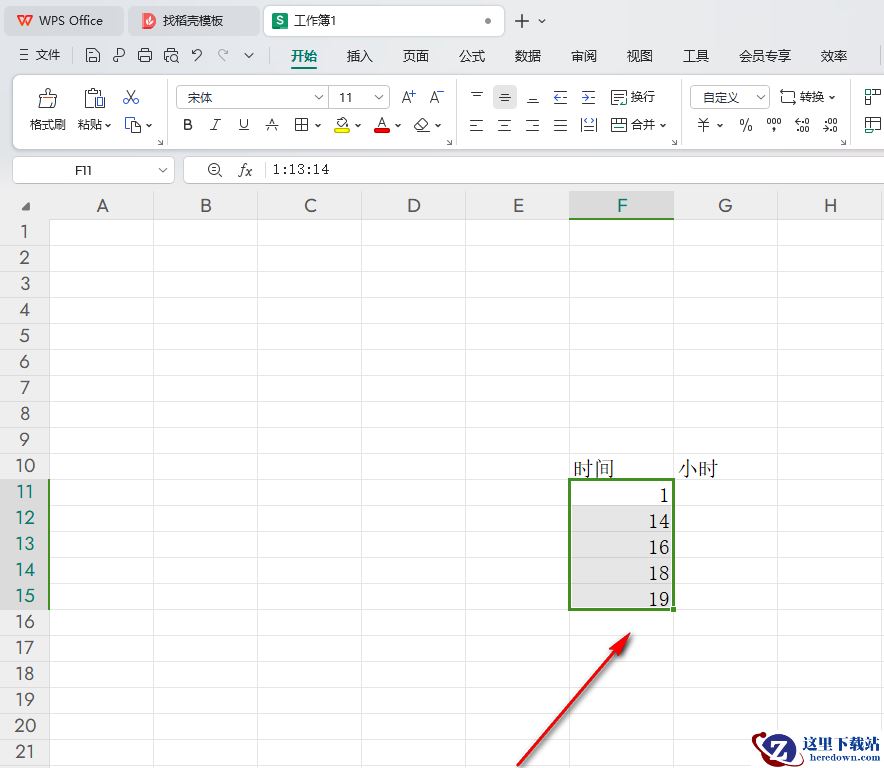Viewport: 884px width, 768px height.
Task: Toggle vertical middle alignment
Action: coord(505,98)
